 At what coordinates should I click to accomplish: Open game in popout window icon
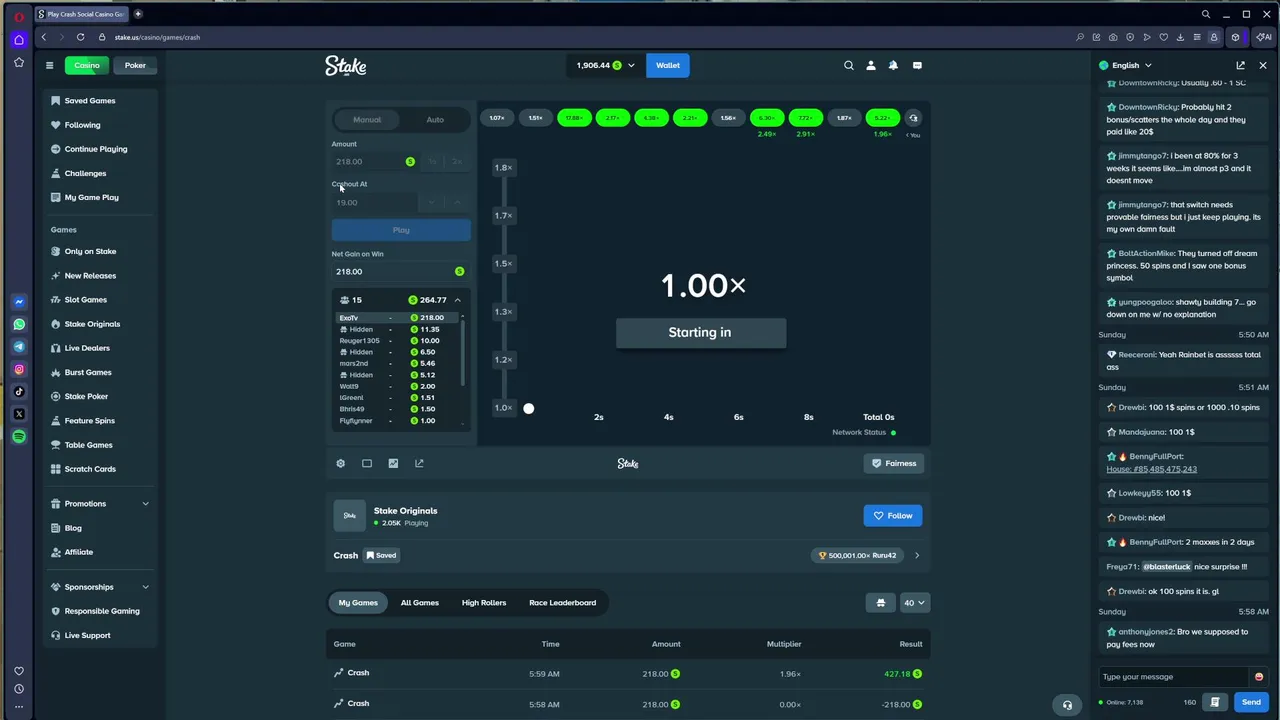pyautogui.click(x=419, y=463)
